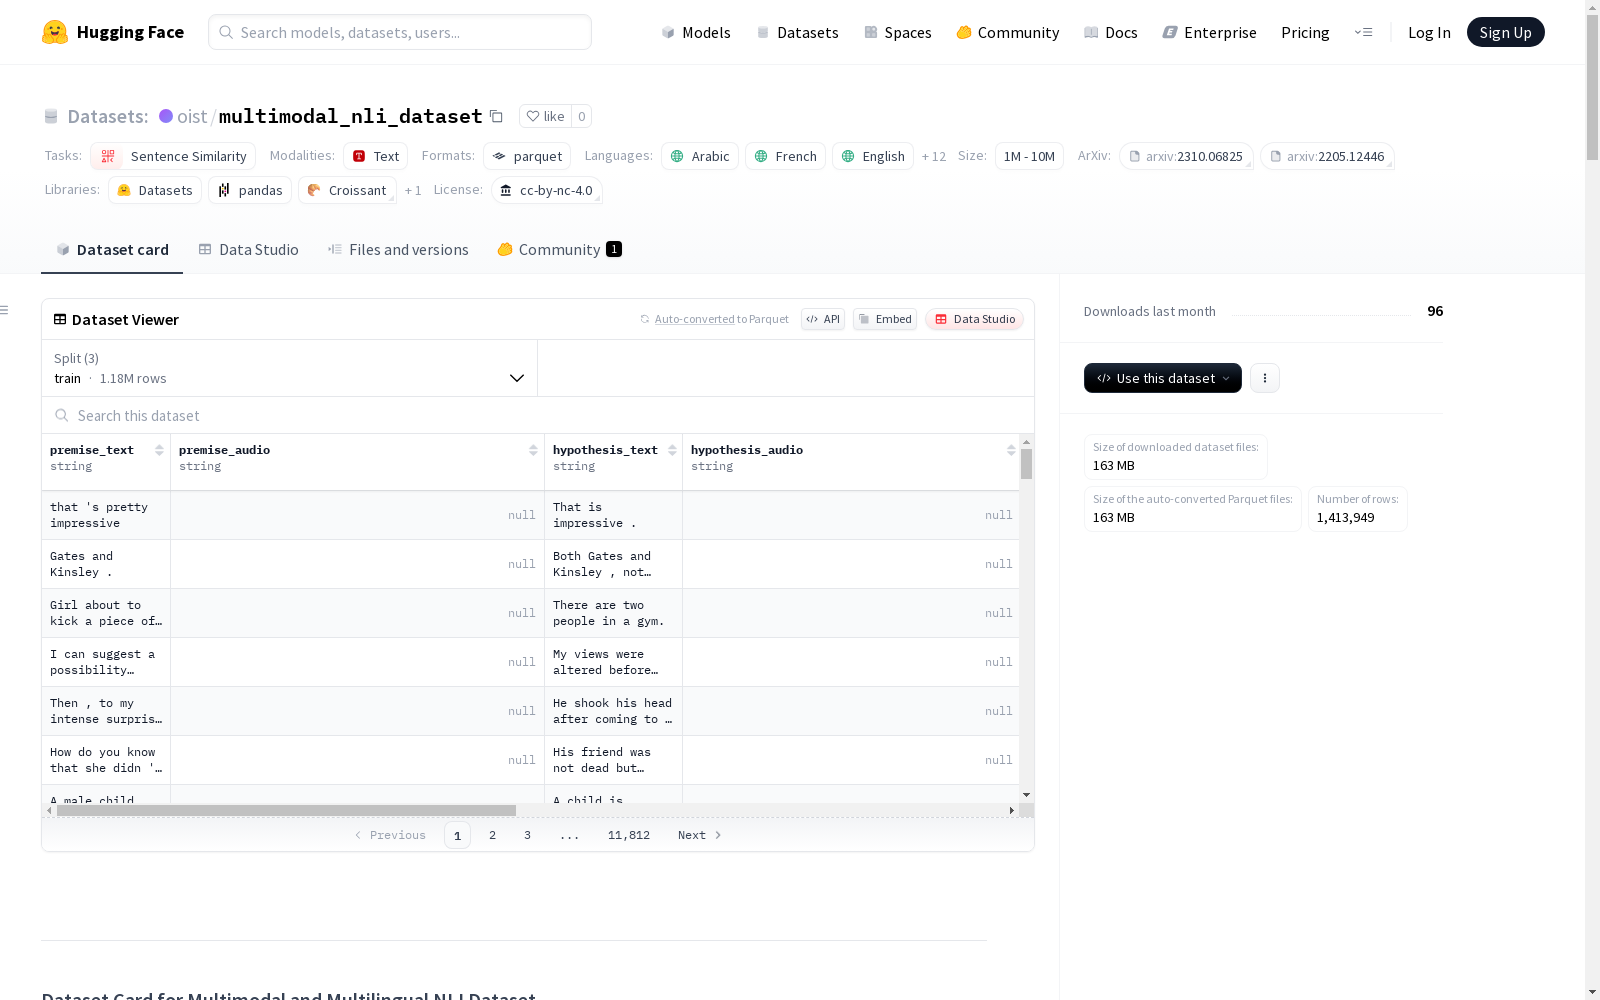Click the Sentence Similarity task tag
1600x1000 pixels.
pos(173,156)
